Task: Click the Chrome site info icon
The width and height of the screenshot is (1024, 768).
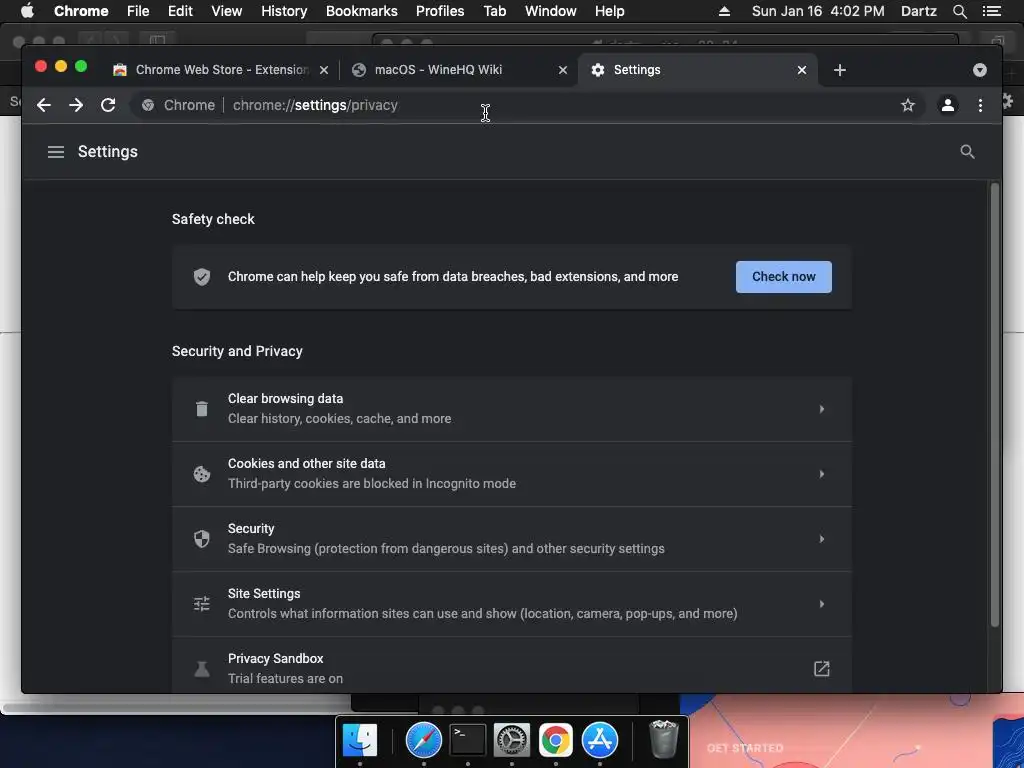Action: [148, 105]
